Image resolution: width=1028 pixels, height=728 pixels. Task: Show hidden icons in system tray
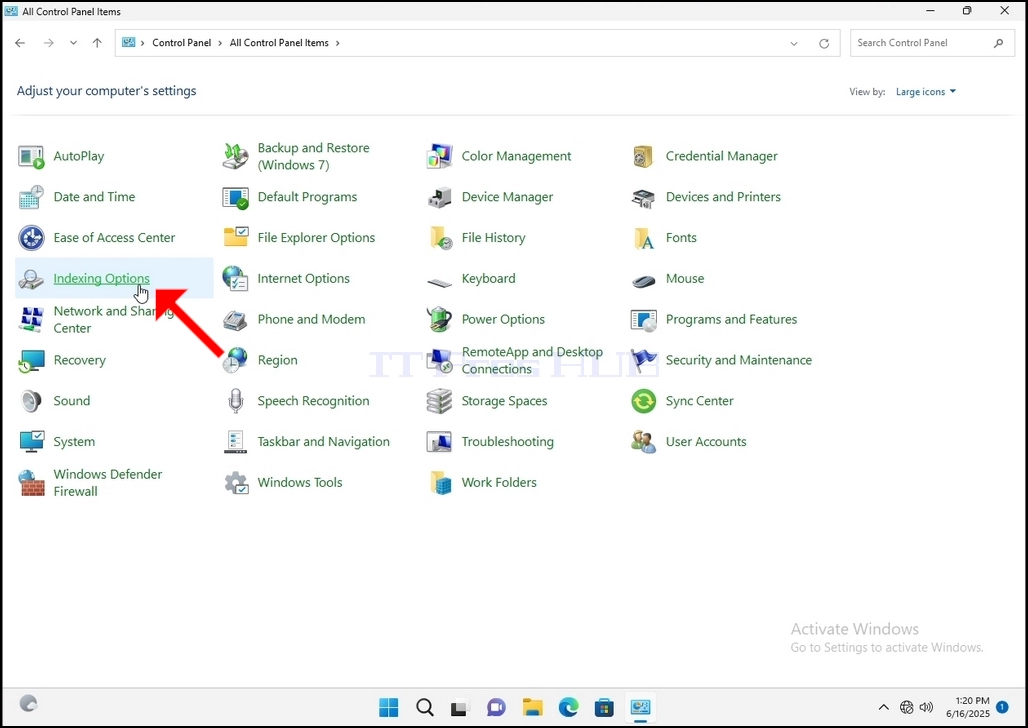[884, 707]
